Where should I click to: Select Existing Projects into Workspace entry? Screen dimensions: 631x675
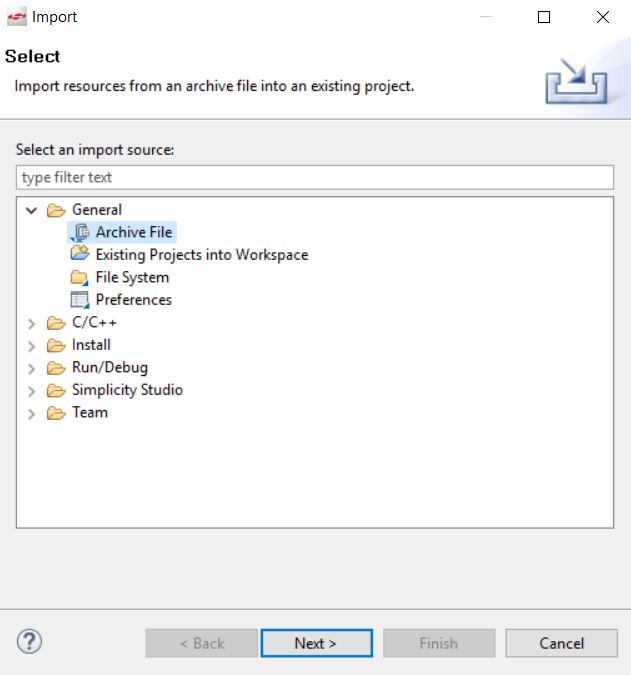pyautogui.click(x=202, y=255)
